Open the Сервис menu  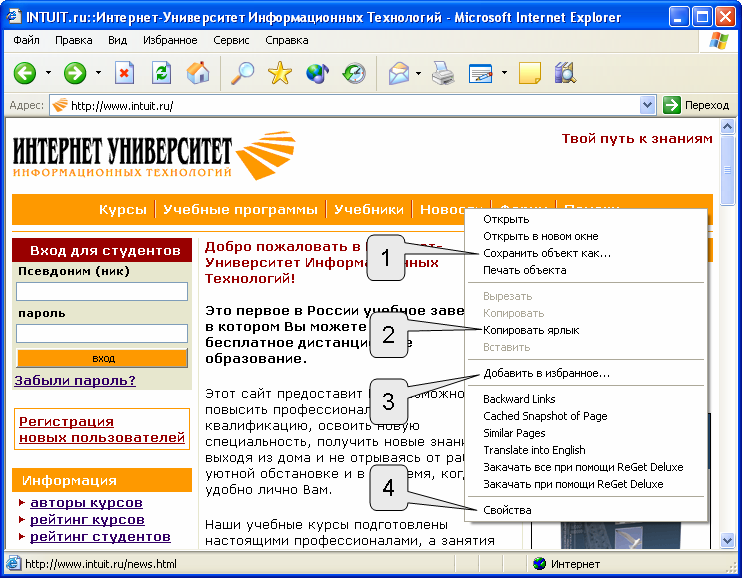[x=231, y=40]
